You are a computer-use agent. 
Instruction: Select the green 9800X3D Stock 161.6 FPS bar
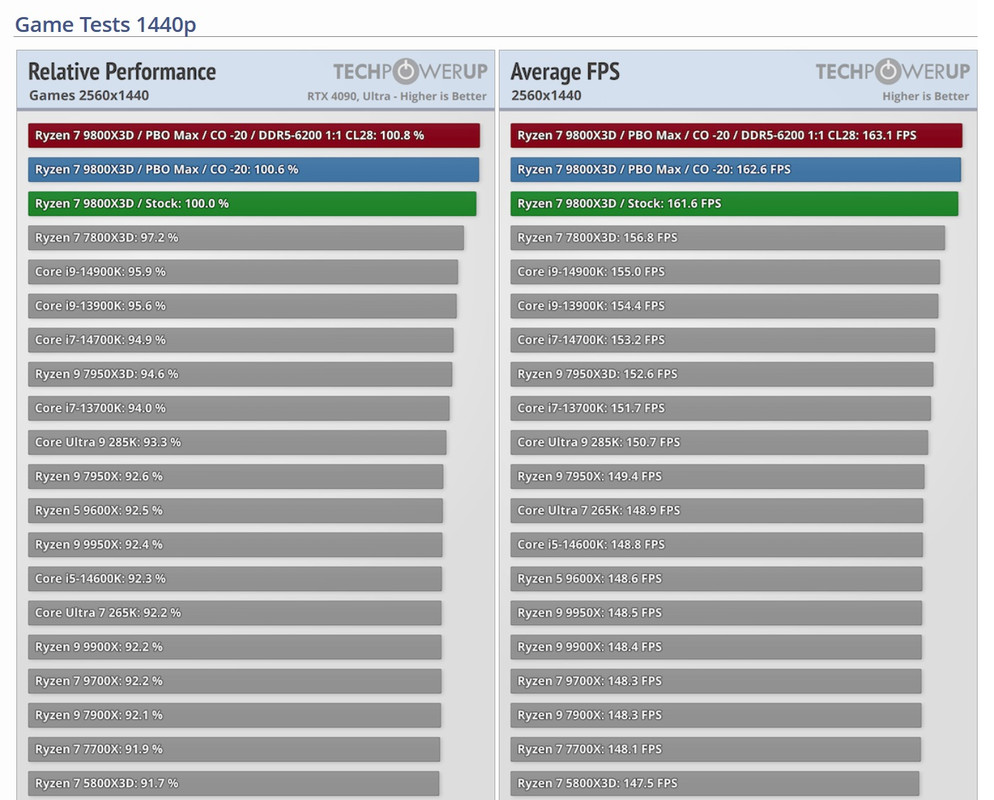[x=734, y=204]
